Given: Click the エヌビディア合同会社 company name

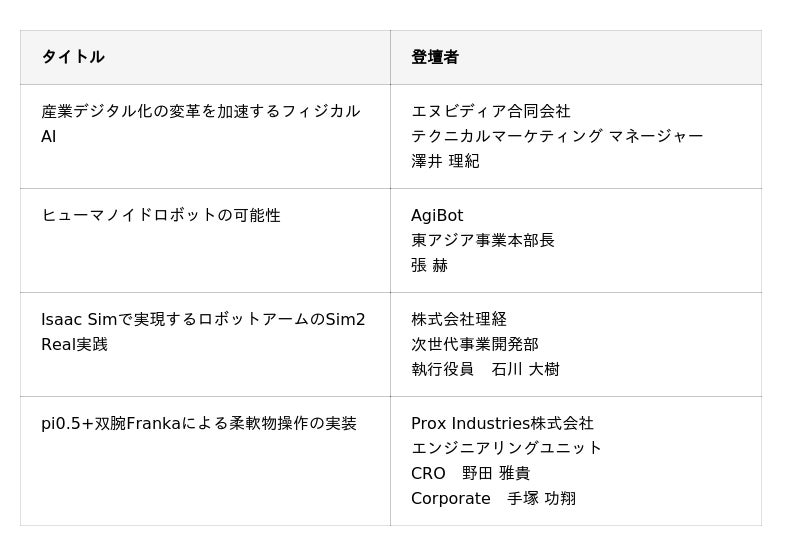Looking at the screenshot, I should [x=490, y=111].
